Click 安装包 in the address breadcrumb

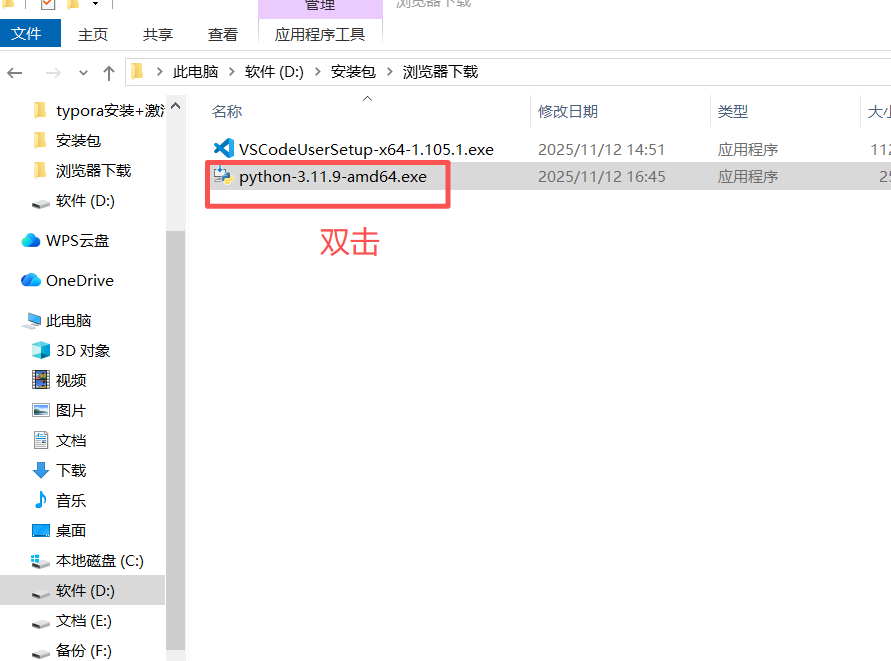(353, 72)
